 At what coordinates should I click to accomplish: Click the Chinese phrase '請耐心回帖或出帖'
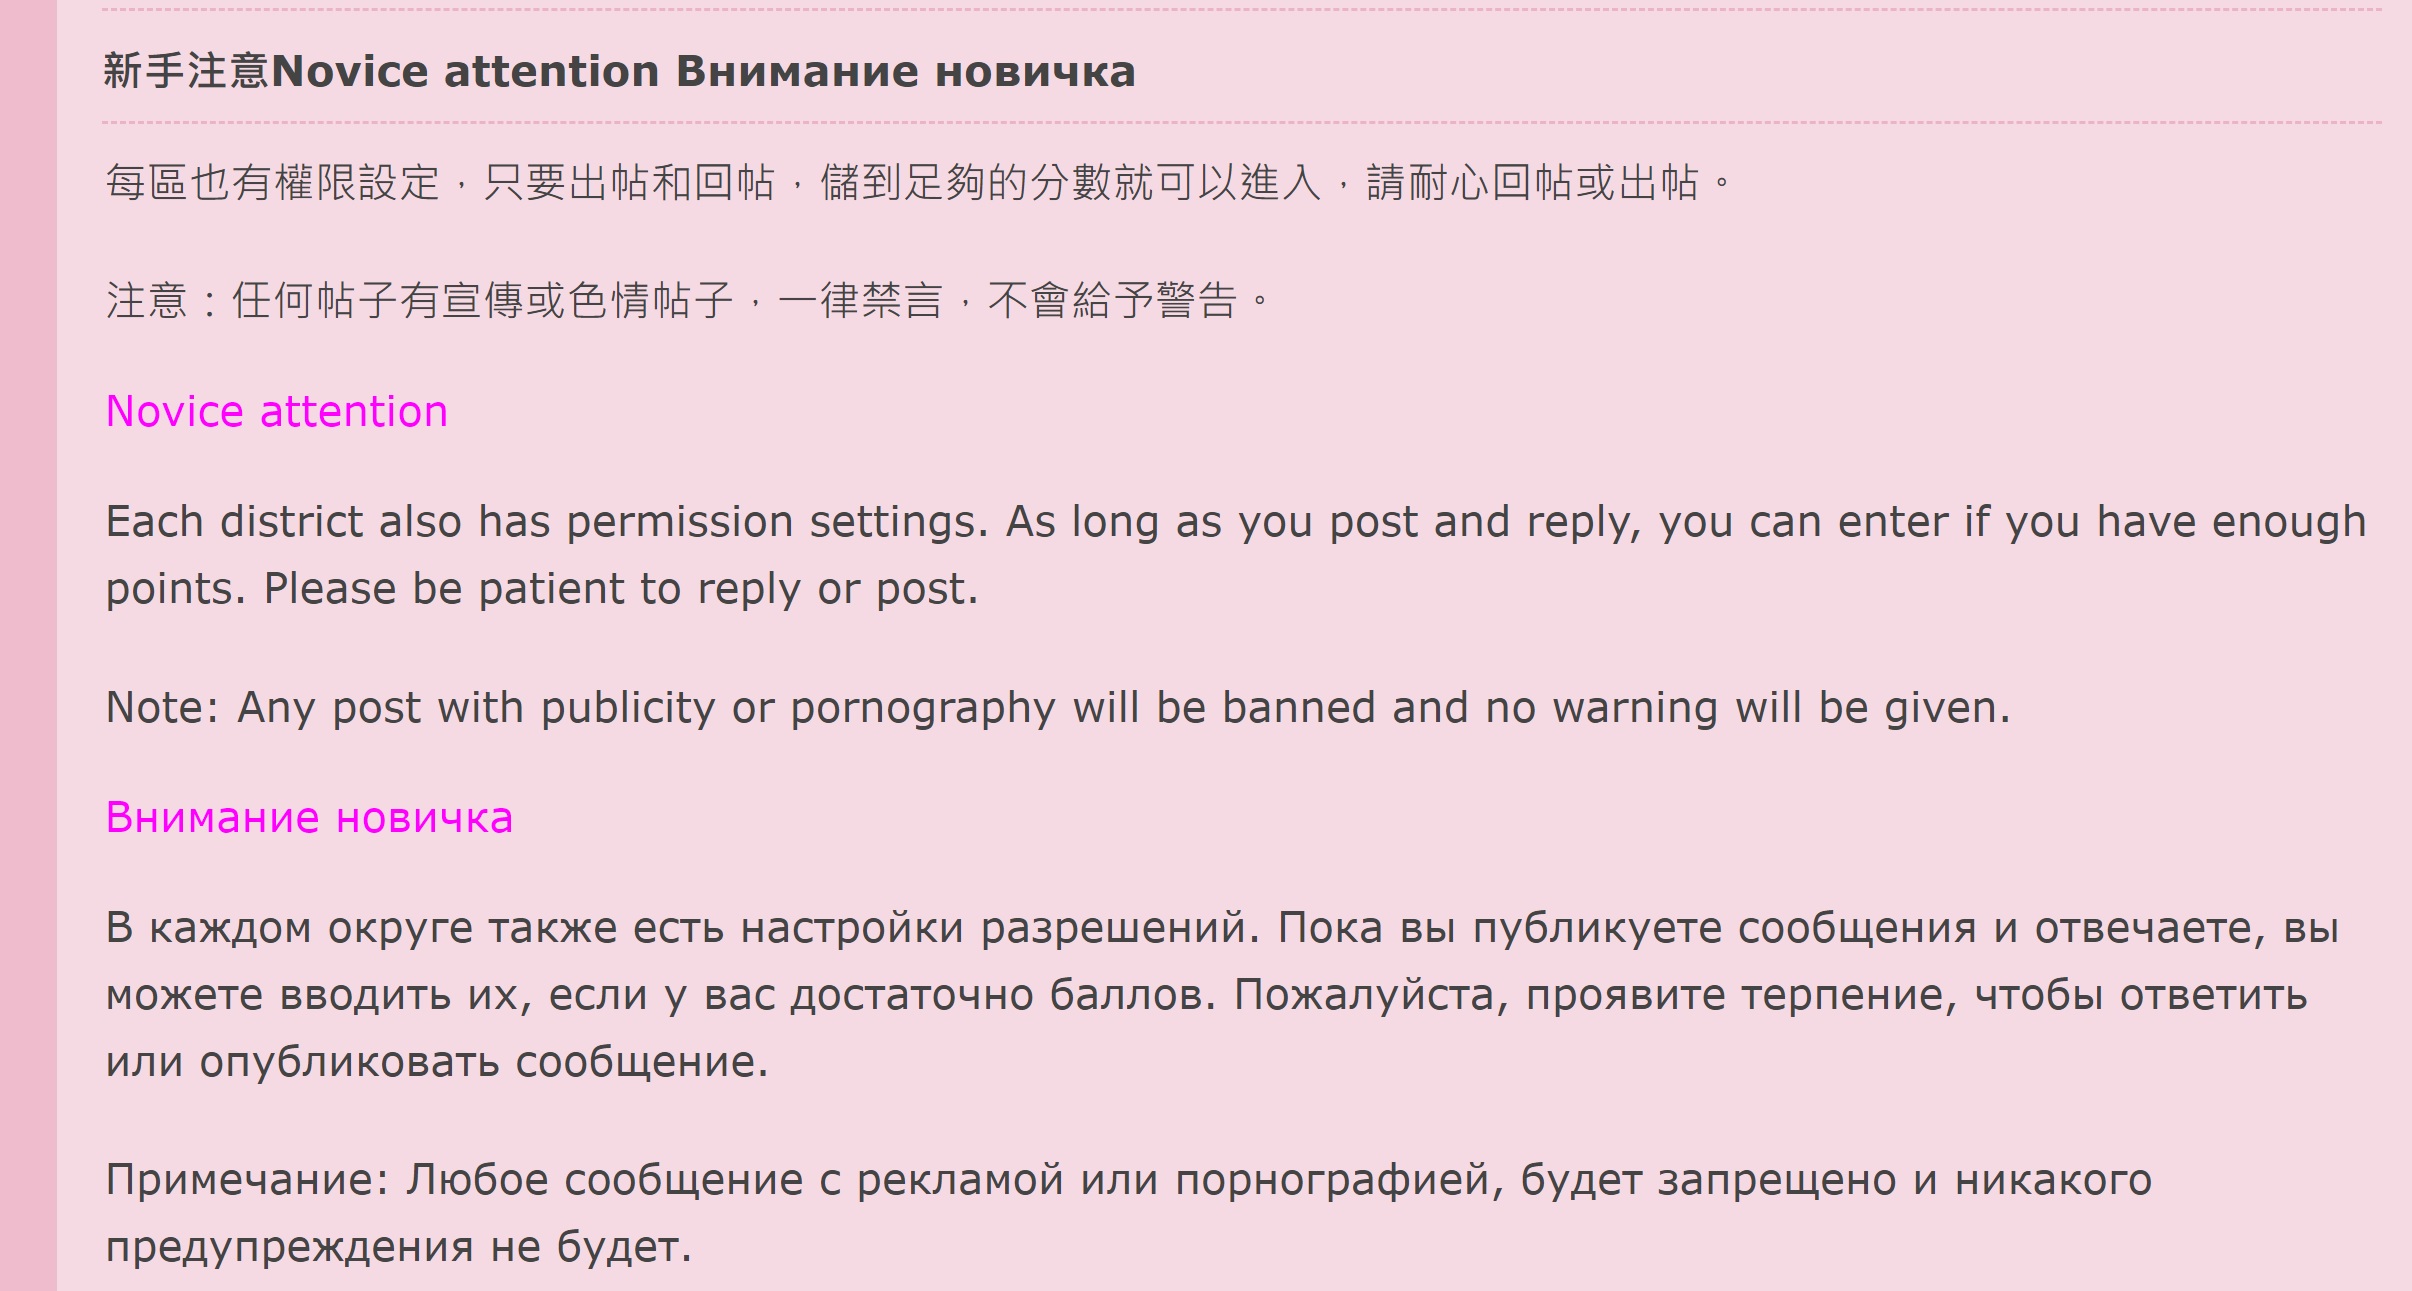click(1533, 182)
